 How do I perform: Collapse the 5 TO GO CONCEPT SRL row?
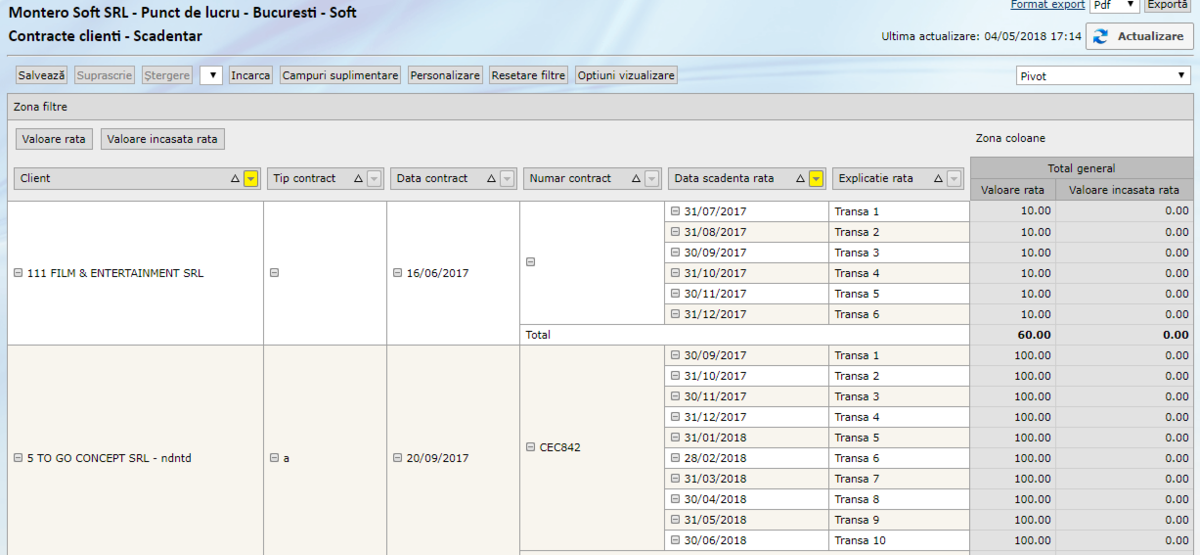pos(18,458)
